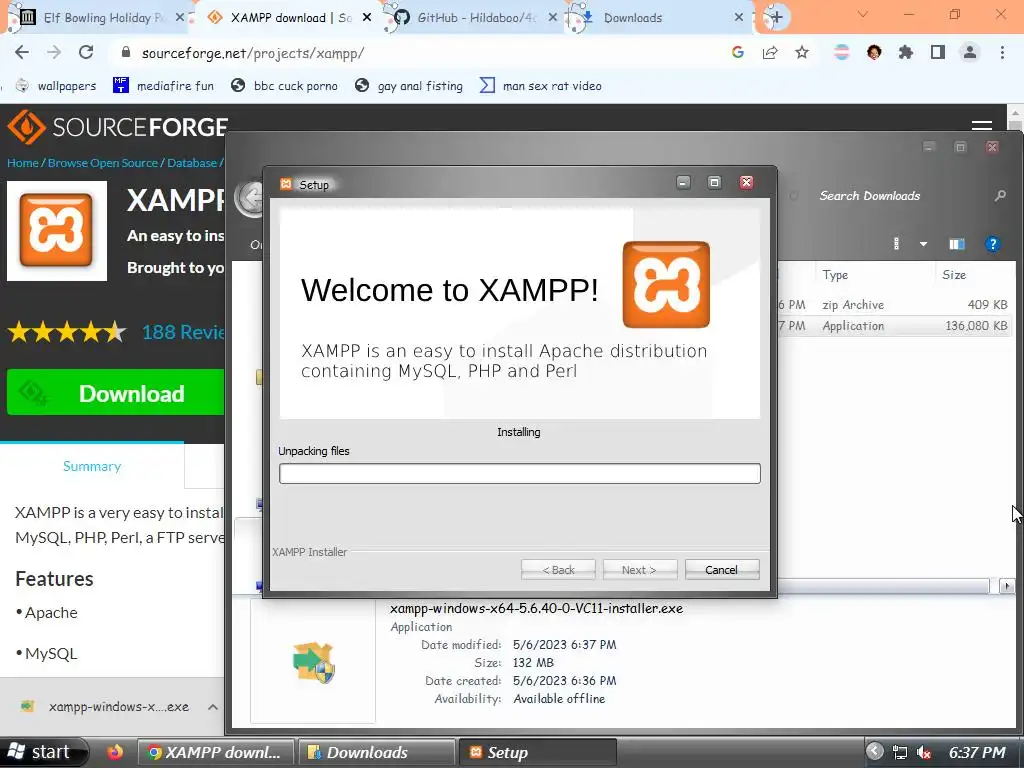Open a new tab with the plus button

pyautogui.click(x=776, y=18)
